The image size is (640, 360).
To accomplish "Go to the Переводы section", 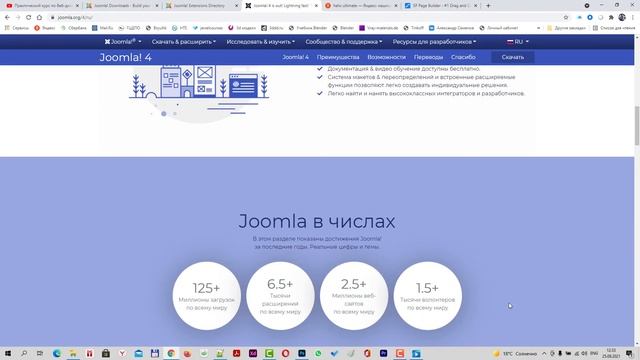I will pos(428,57).
